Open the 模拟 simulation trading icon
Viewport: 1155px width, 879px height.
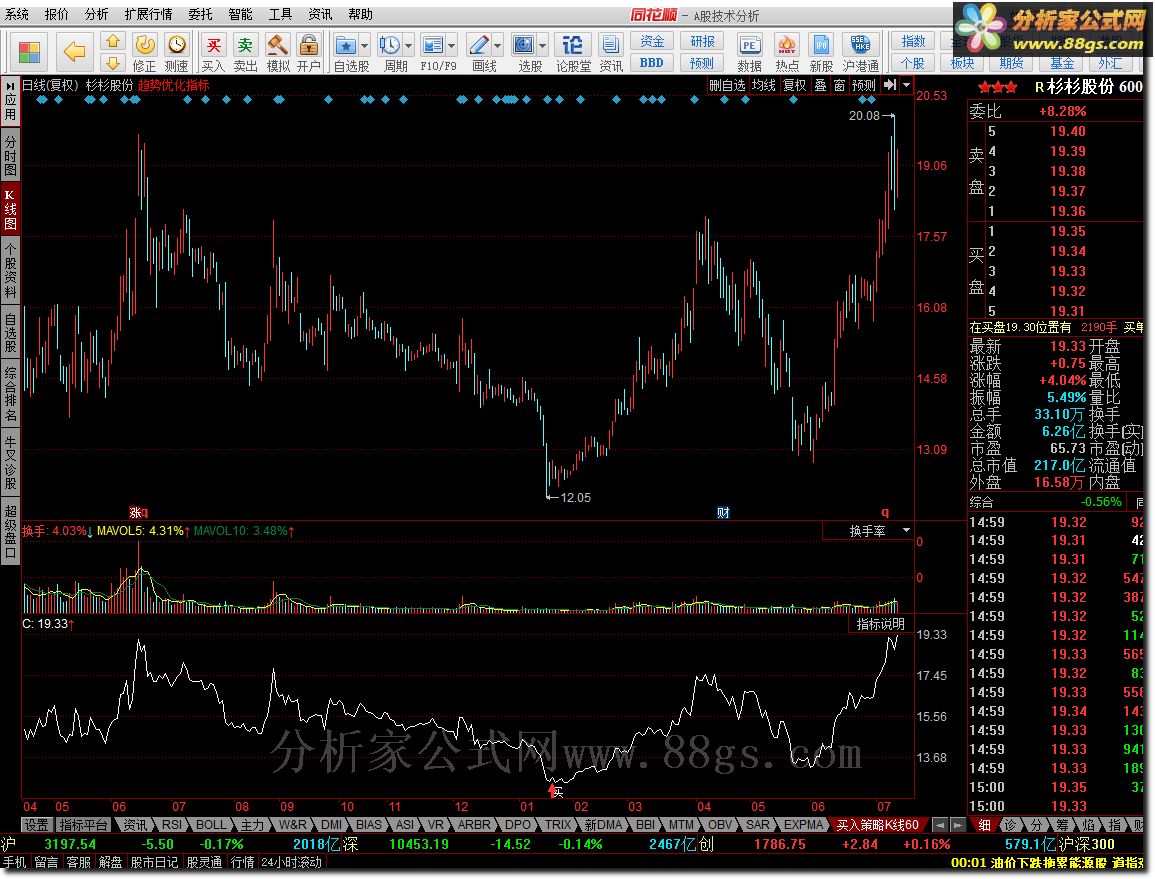278,53
